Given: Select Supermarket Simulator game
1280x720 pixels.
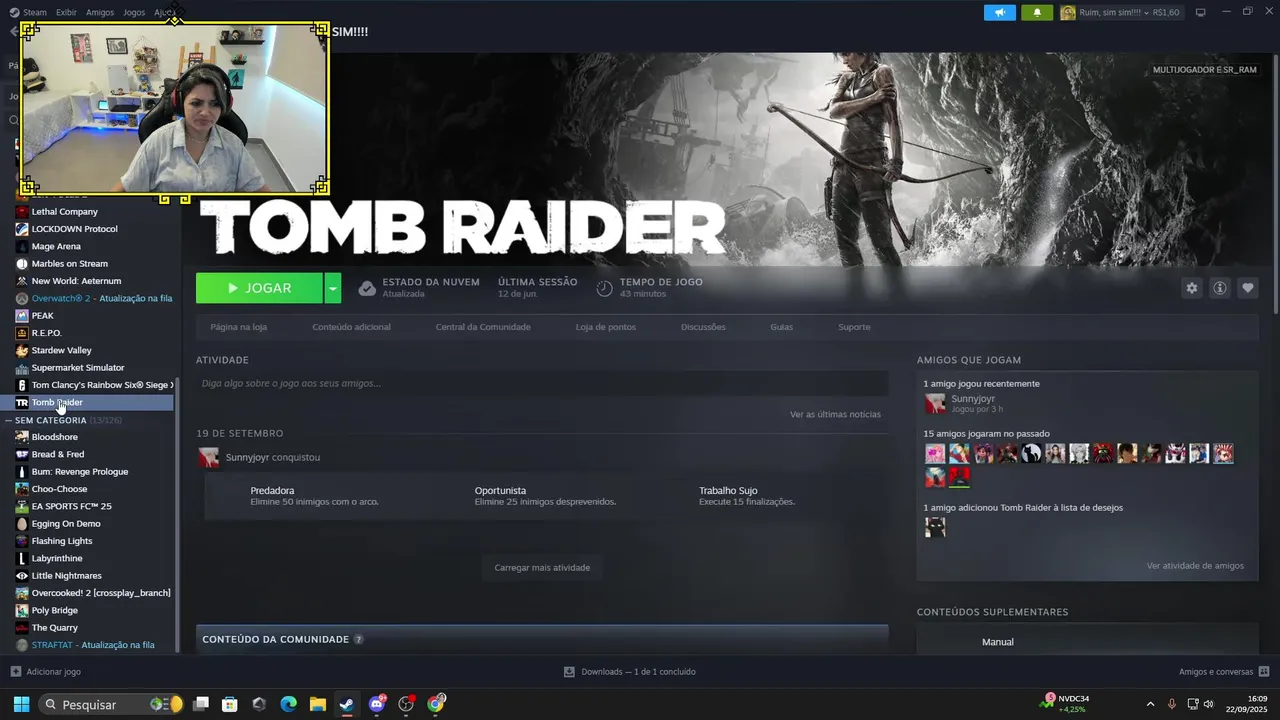Looking at the screenshot, I should tap(78, 368).
